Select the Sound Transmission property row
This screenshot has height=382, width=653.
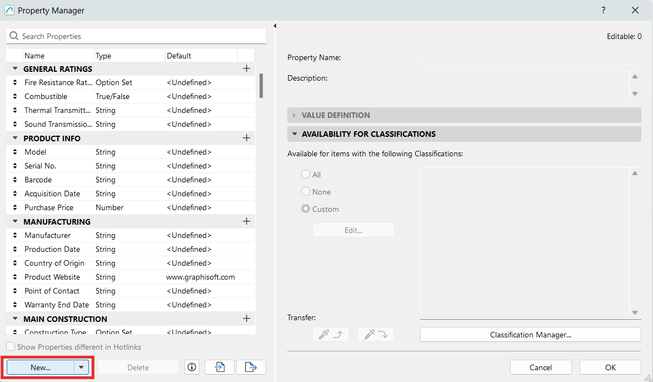click(130, 124)
